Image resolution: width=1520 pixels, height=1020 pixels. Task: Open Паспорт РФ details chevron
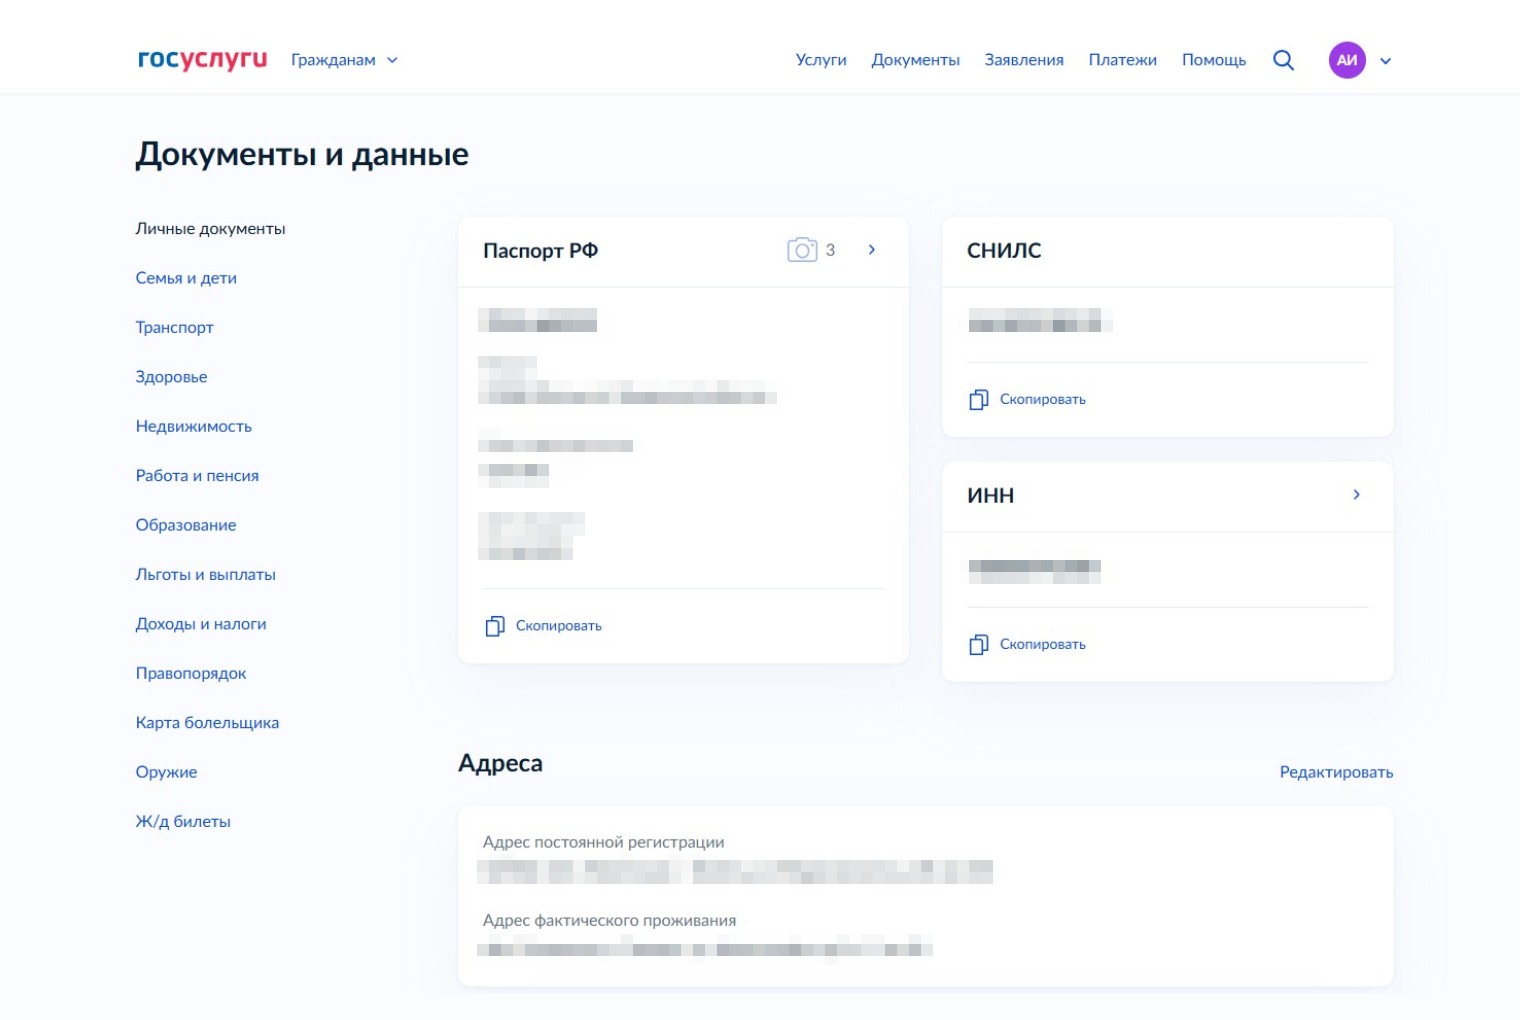point(872,249)
